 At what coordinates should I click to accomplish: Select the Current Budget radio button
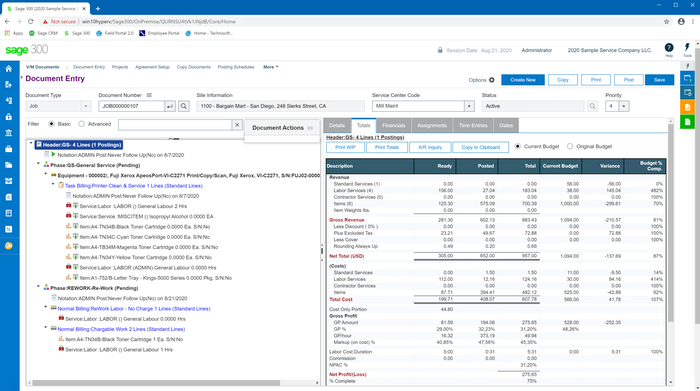(x=517, y=146)
